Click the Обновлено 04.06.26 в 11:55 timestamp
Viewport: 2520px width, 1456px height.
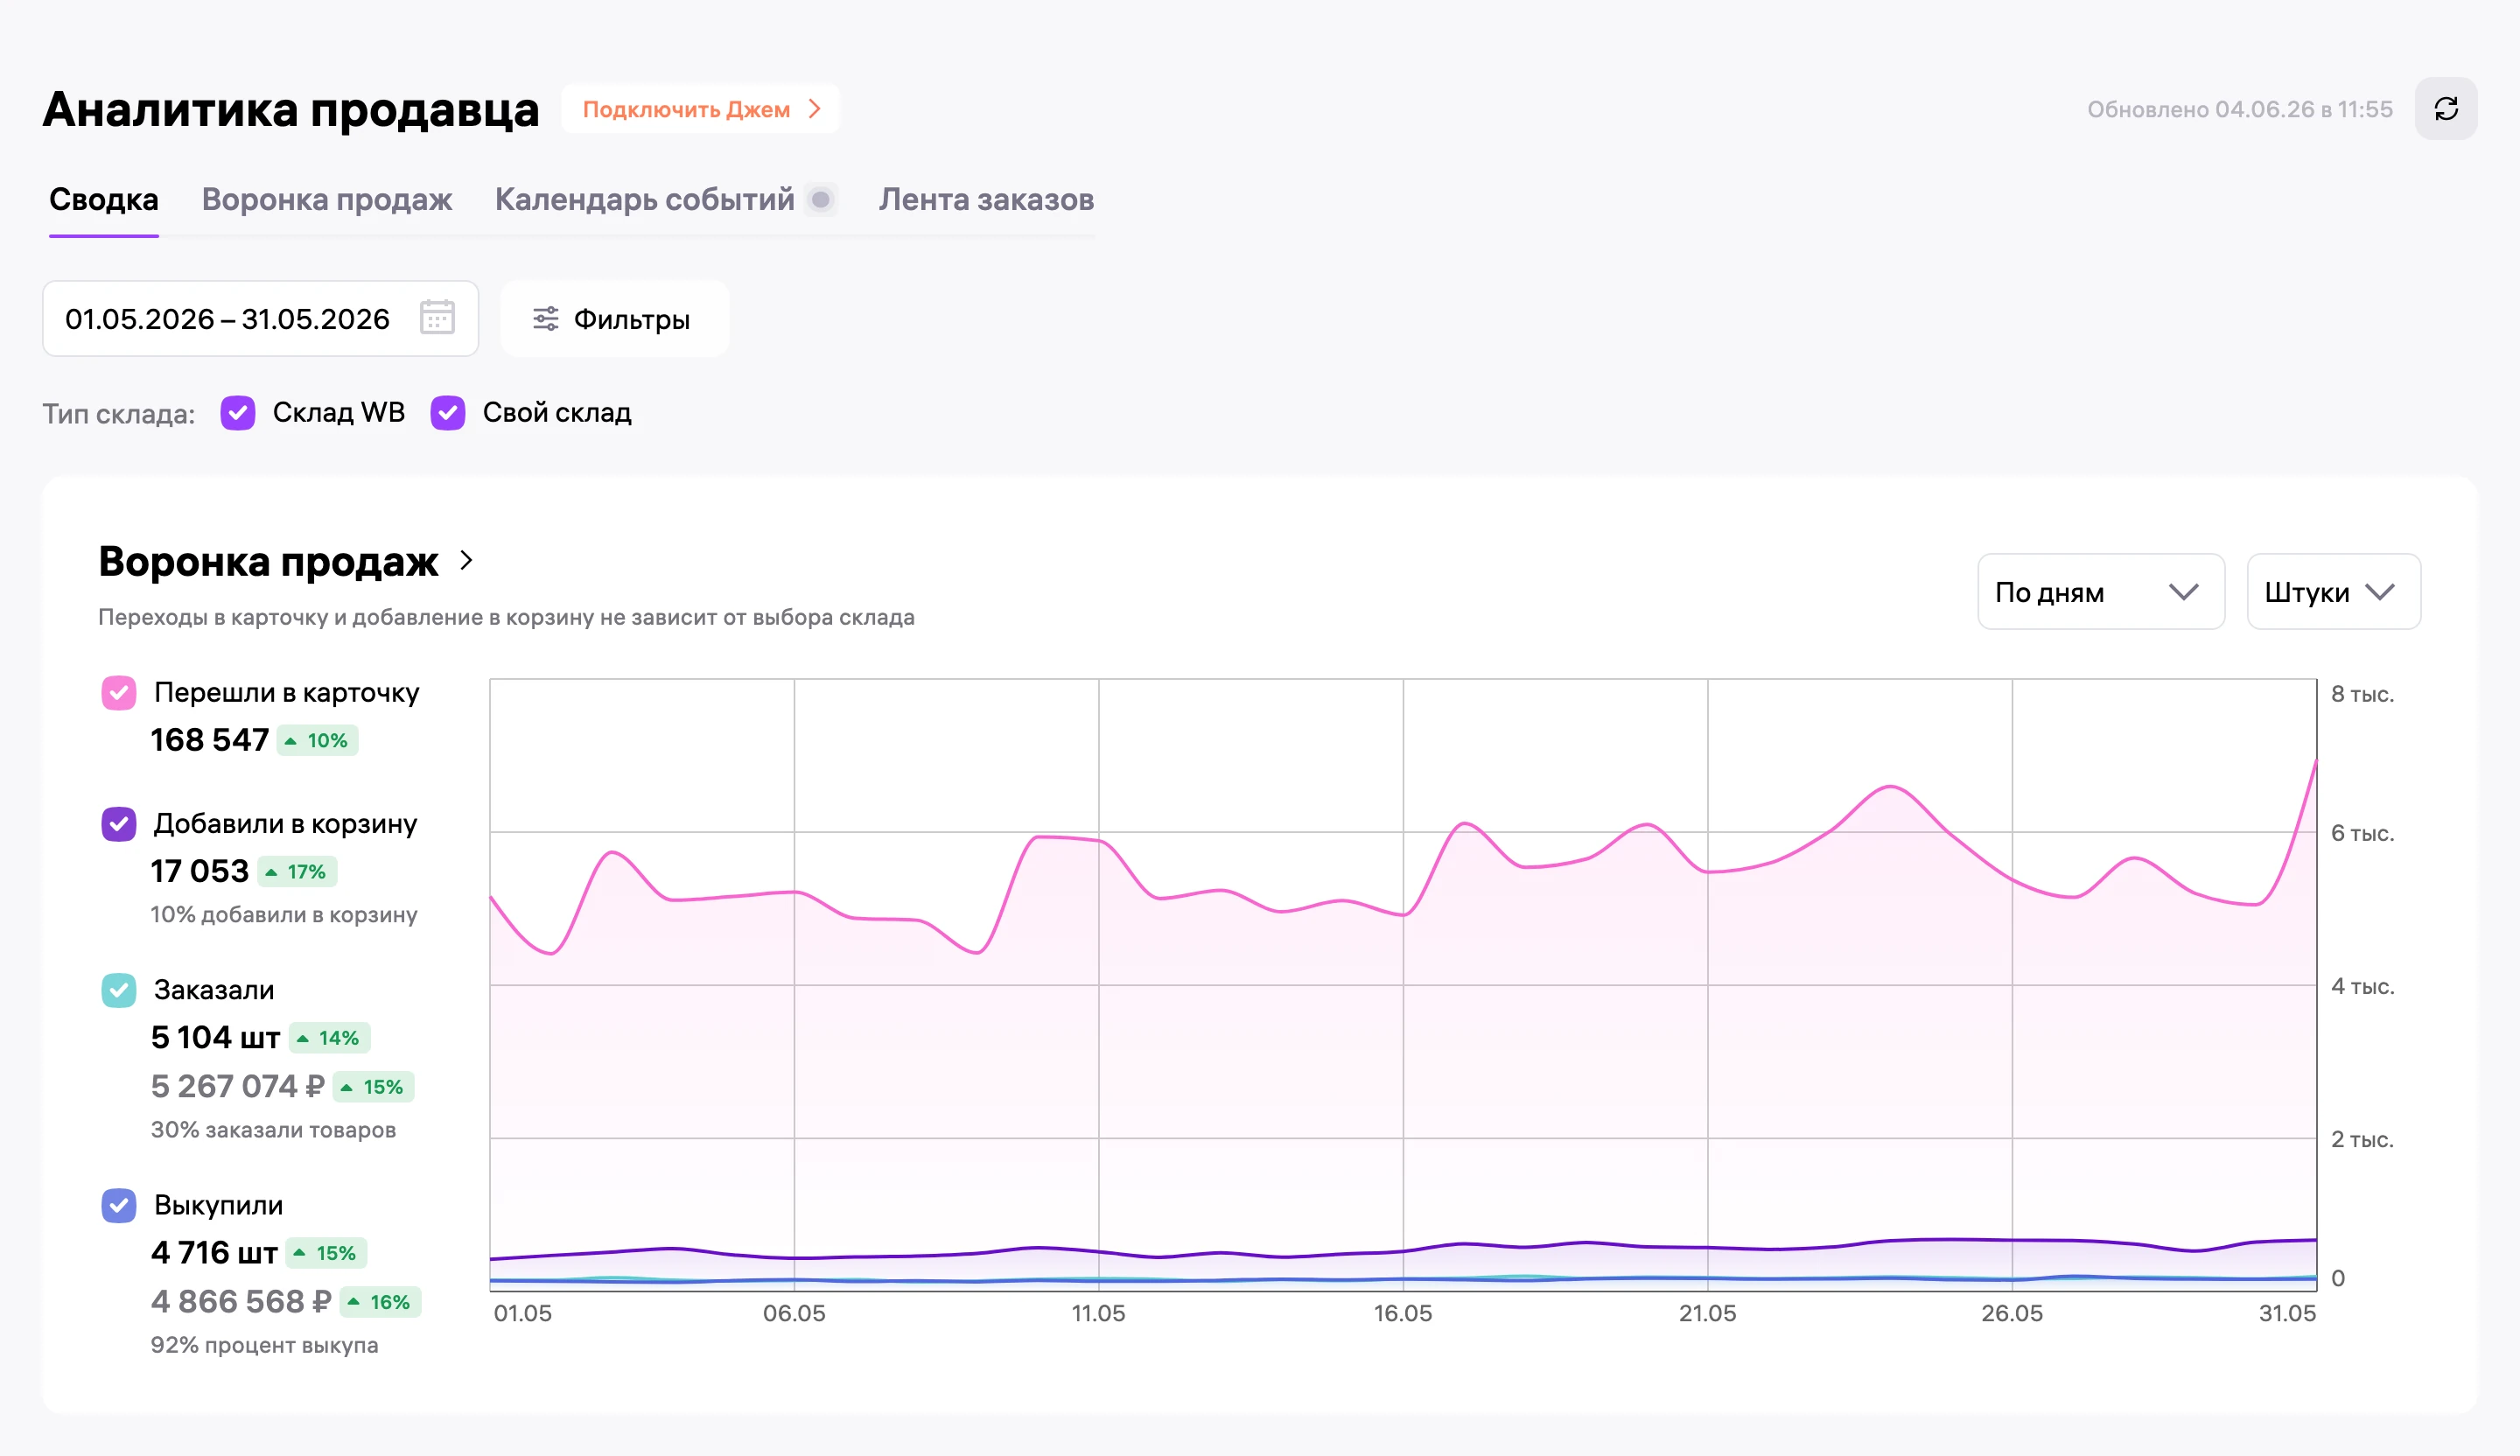(2240, 109)
